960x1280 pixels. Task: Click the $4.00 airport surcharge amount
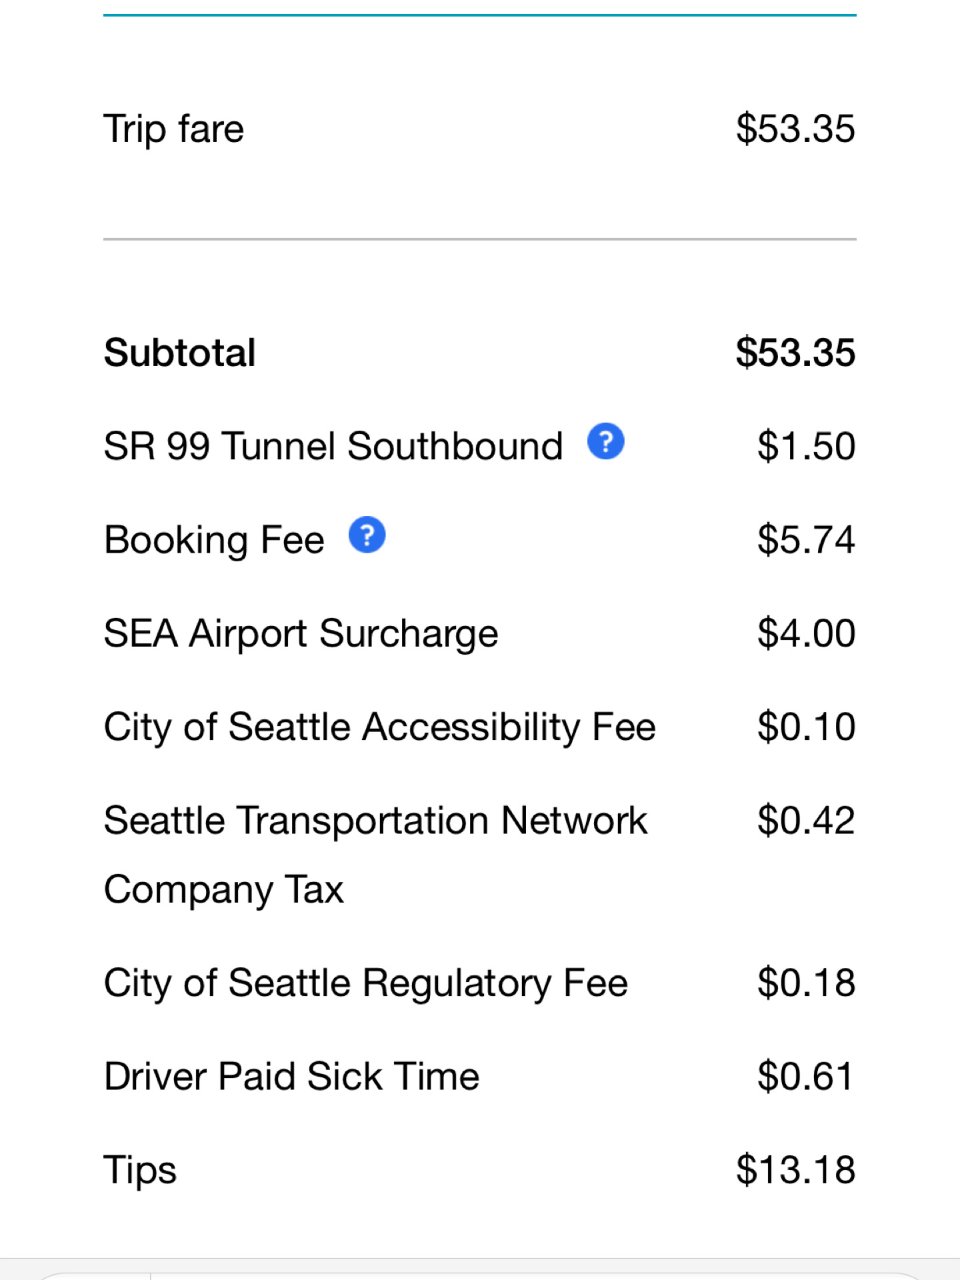[x=805, y=634]
